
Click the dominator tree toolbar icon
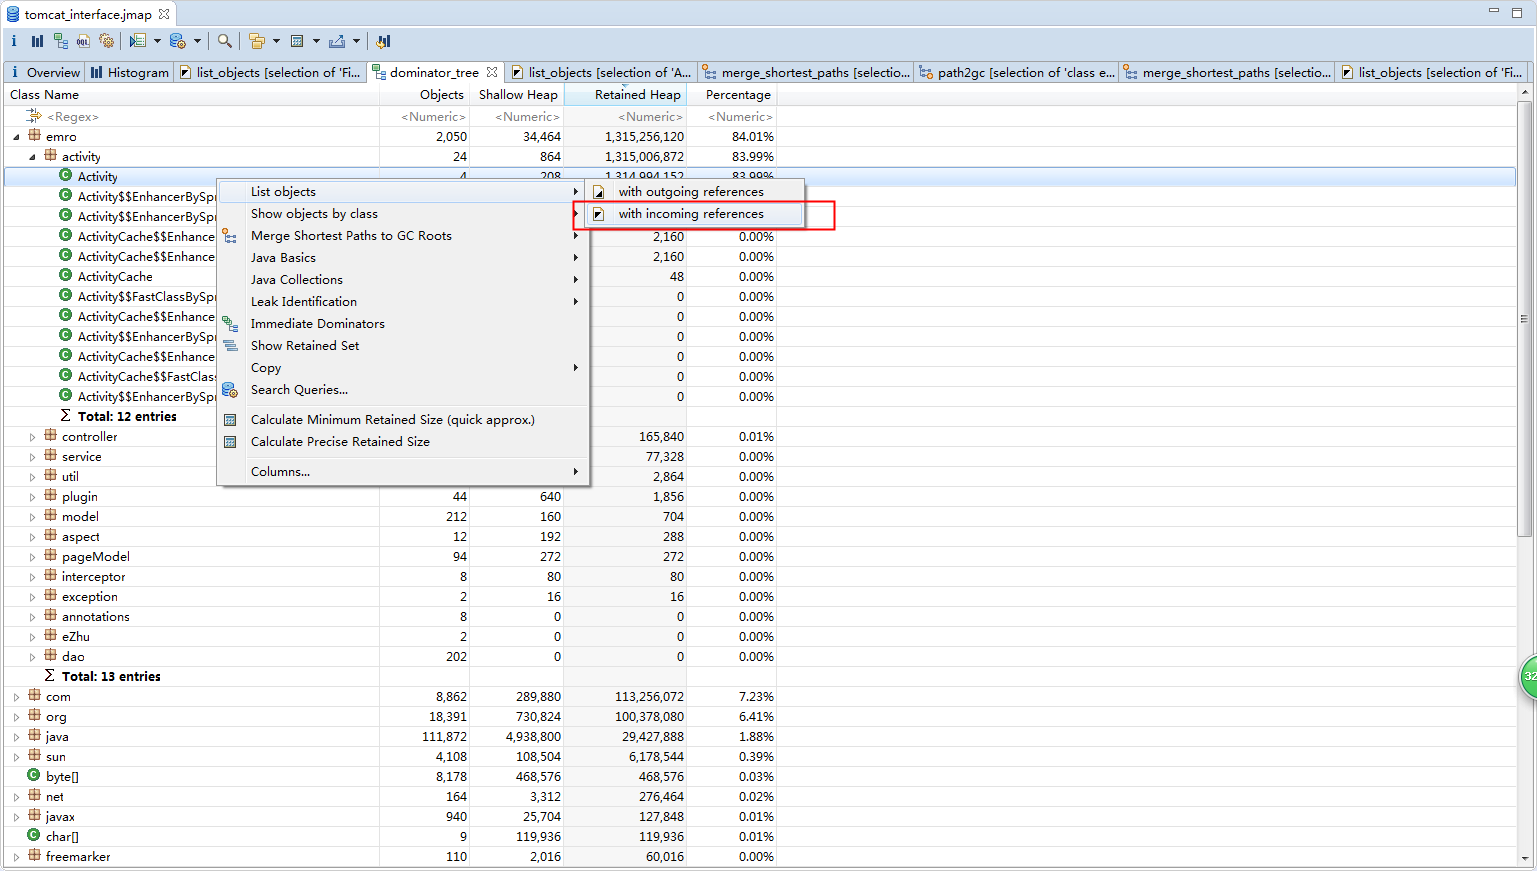(x=61, y=41)
